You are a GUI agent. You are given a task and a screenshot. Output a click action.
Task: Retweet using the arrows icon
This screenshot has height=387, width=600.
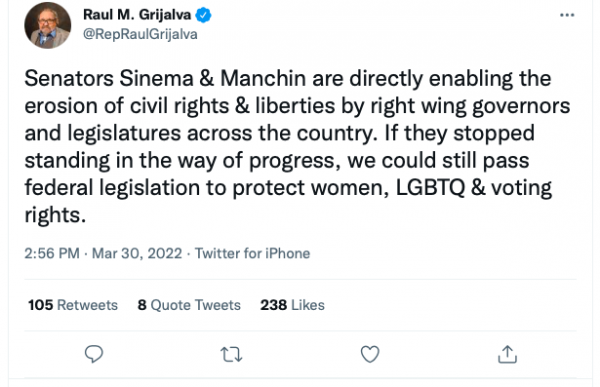(x=232, y=354)
